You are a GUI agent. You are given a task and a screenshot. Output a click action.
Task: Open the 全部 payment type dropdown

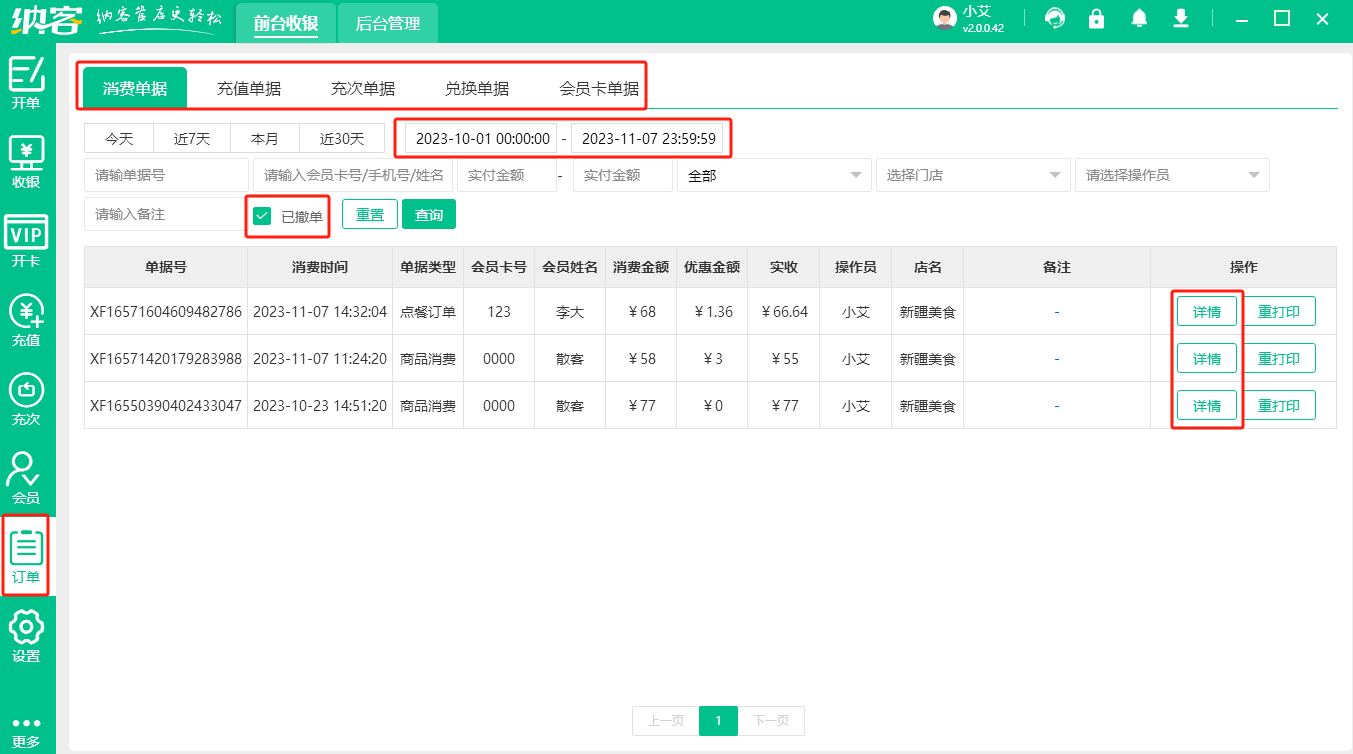[x=773, y=174]
